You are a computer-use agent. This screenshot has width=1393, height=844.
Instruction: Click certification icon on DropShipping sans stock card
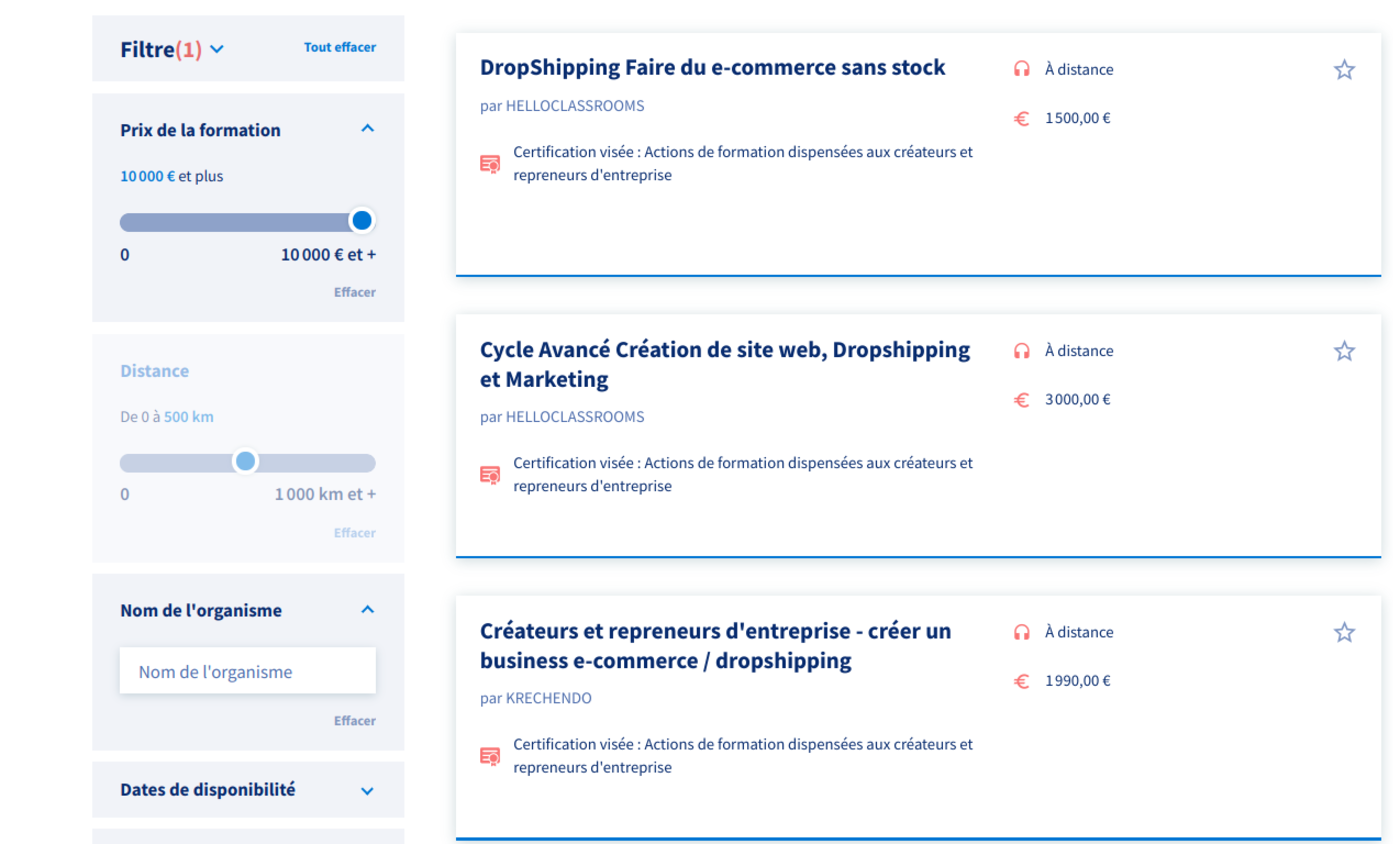pos(490,164)
